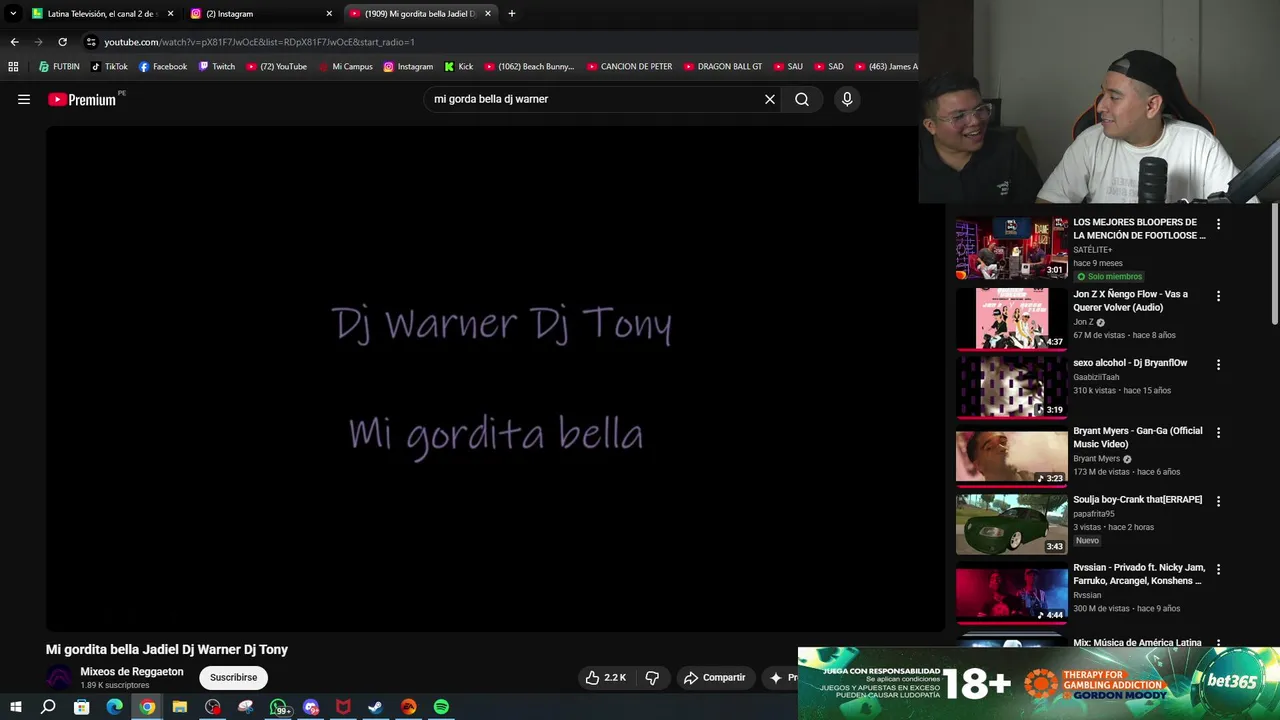Open Spotify from the taskbar

[441, 707]
